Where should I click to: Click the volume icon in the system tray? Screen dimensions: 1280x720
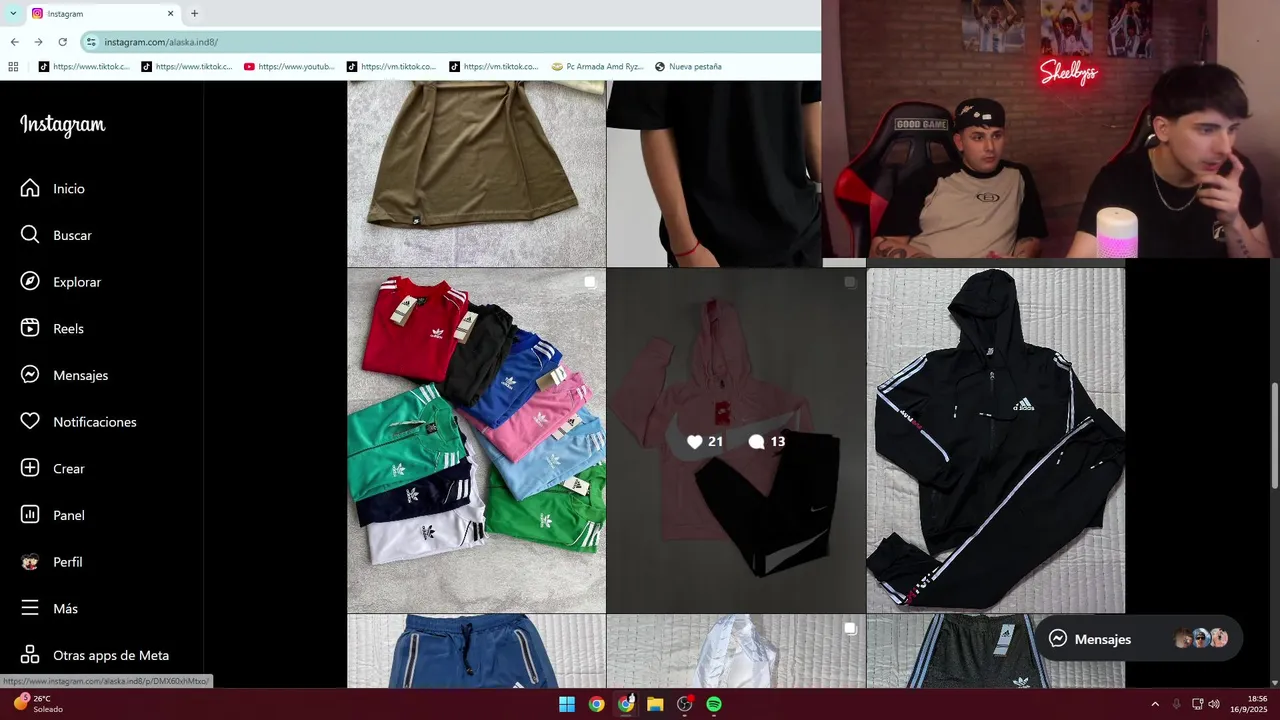(1214, 704)
